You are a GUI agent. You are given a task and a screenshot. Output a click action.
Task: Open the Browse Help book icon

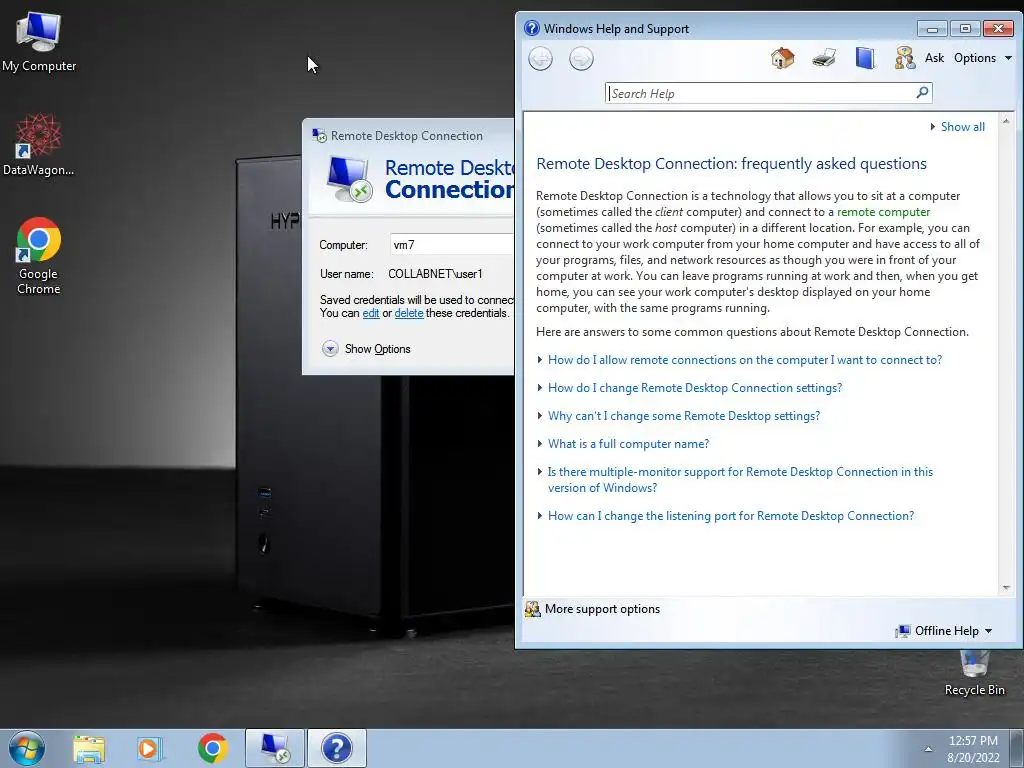pos(865,58)
